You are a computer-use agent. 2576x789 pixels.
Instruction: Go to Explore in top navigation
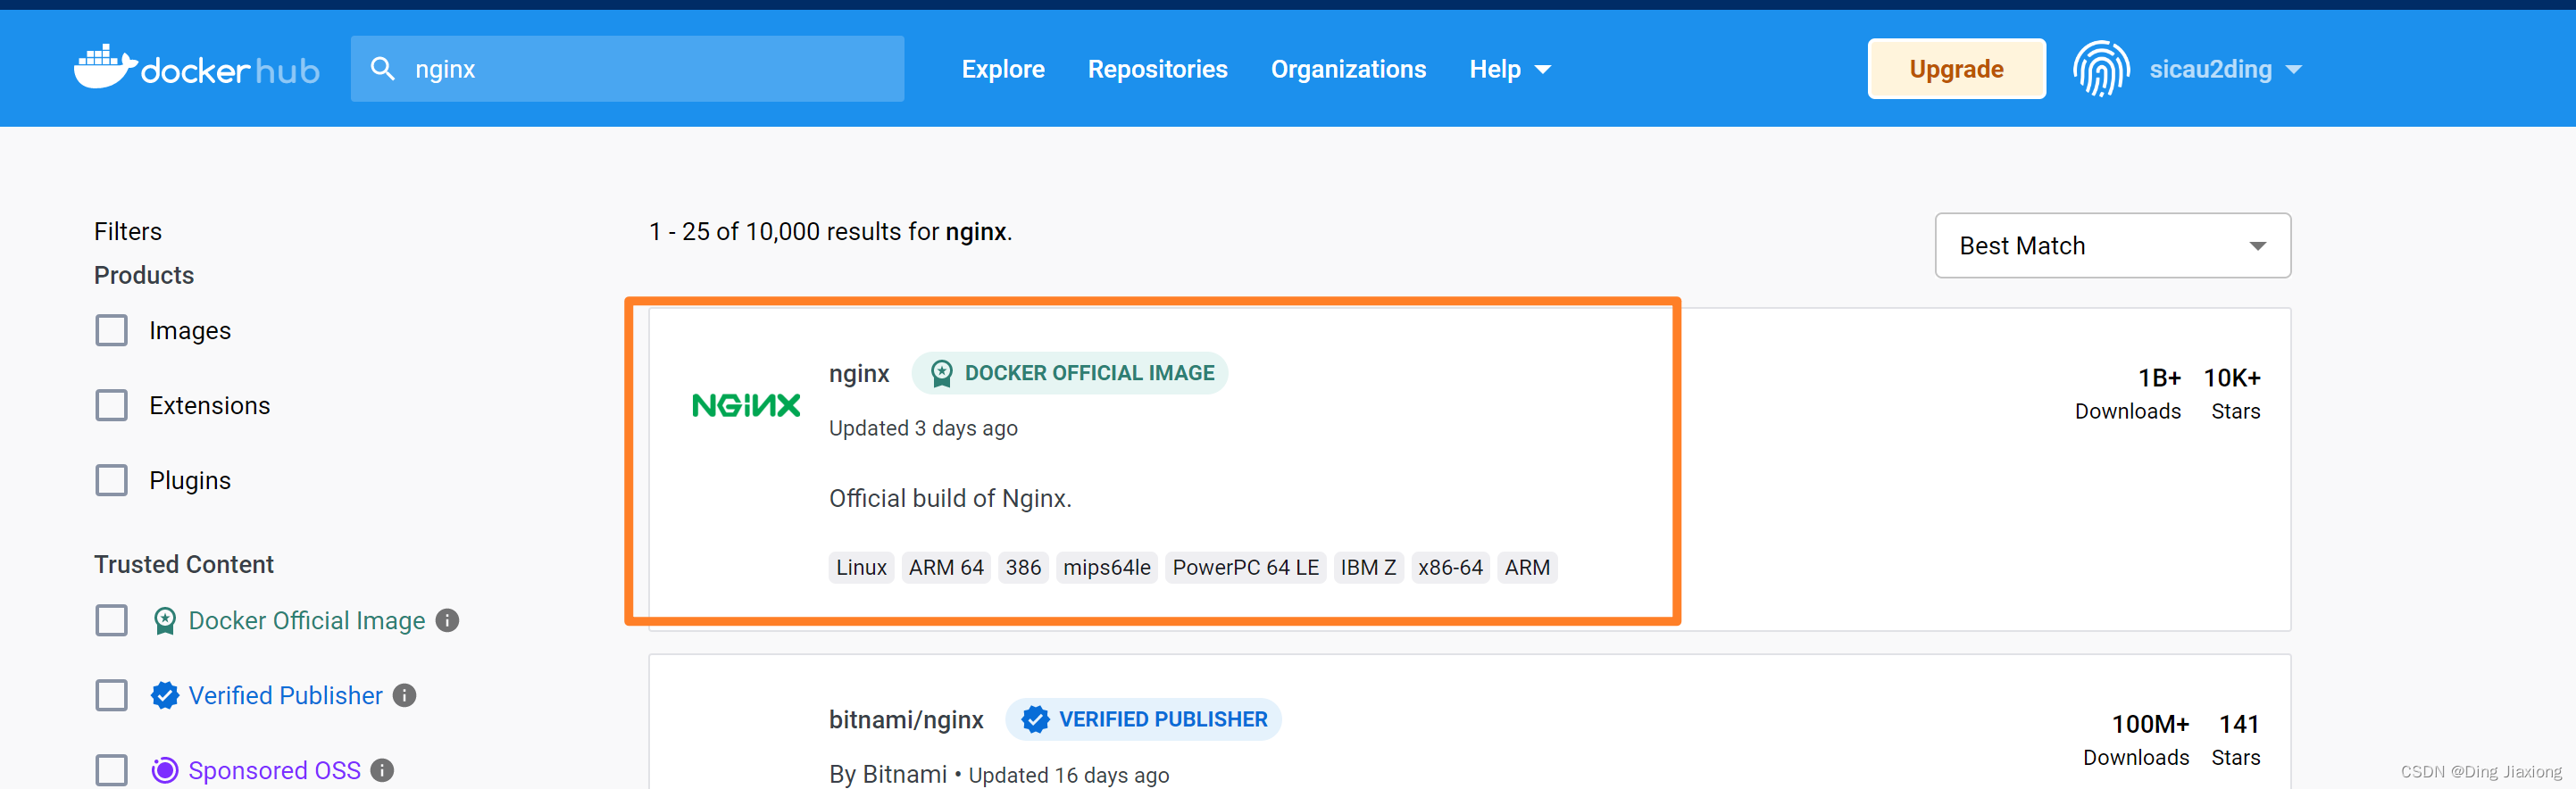click(1003, 69)
